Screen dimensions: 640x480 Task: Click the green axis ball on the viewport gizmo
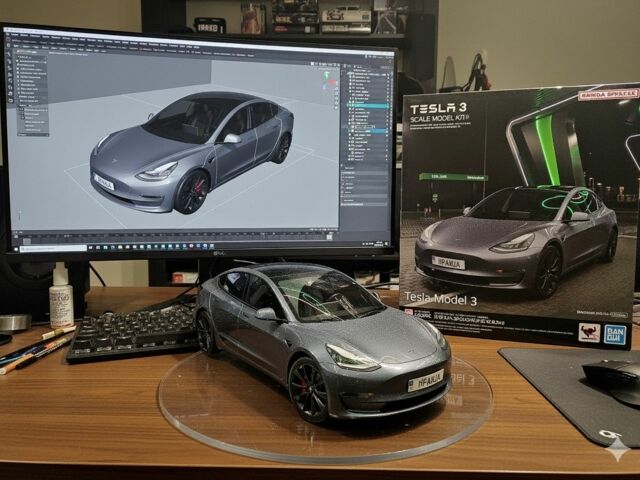tap(324, 74)
